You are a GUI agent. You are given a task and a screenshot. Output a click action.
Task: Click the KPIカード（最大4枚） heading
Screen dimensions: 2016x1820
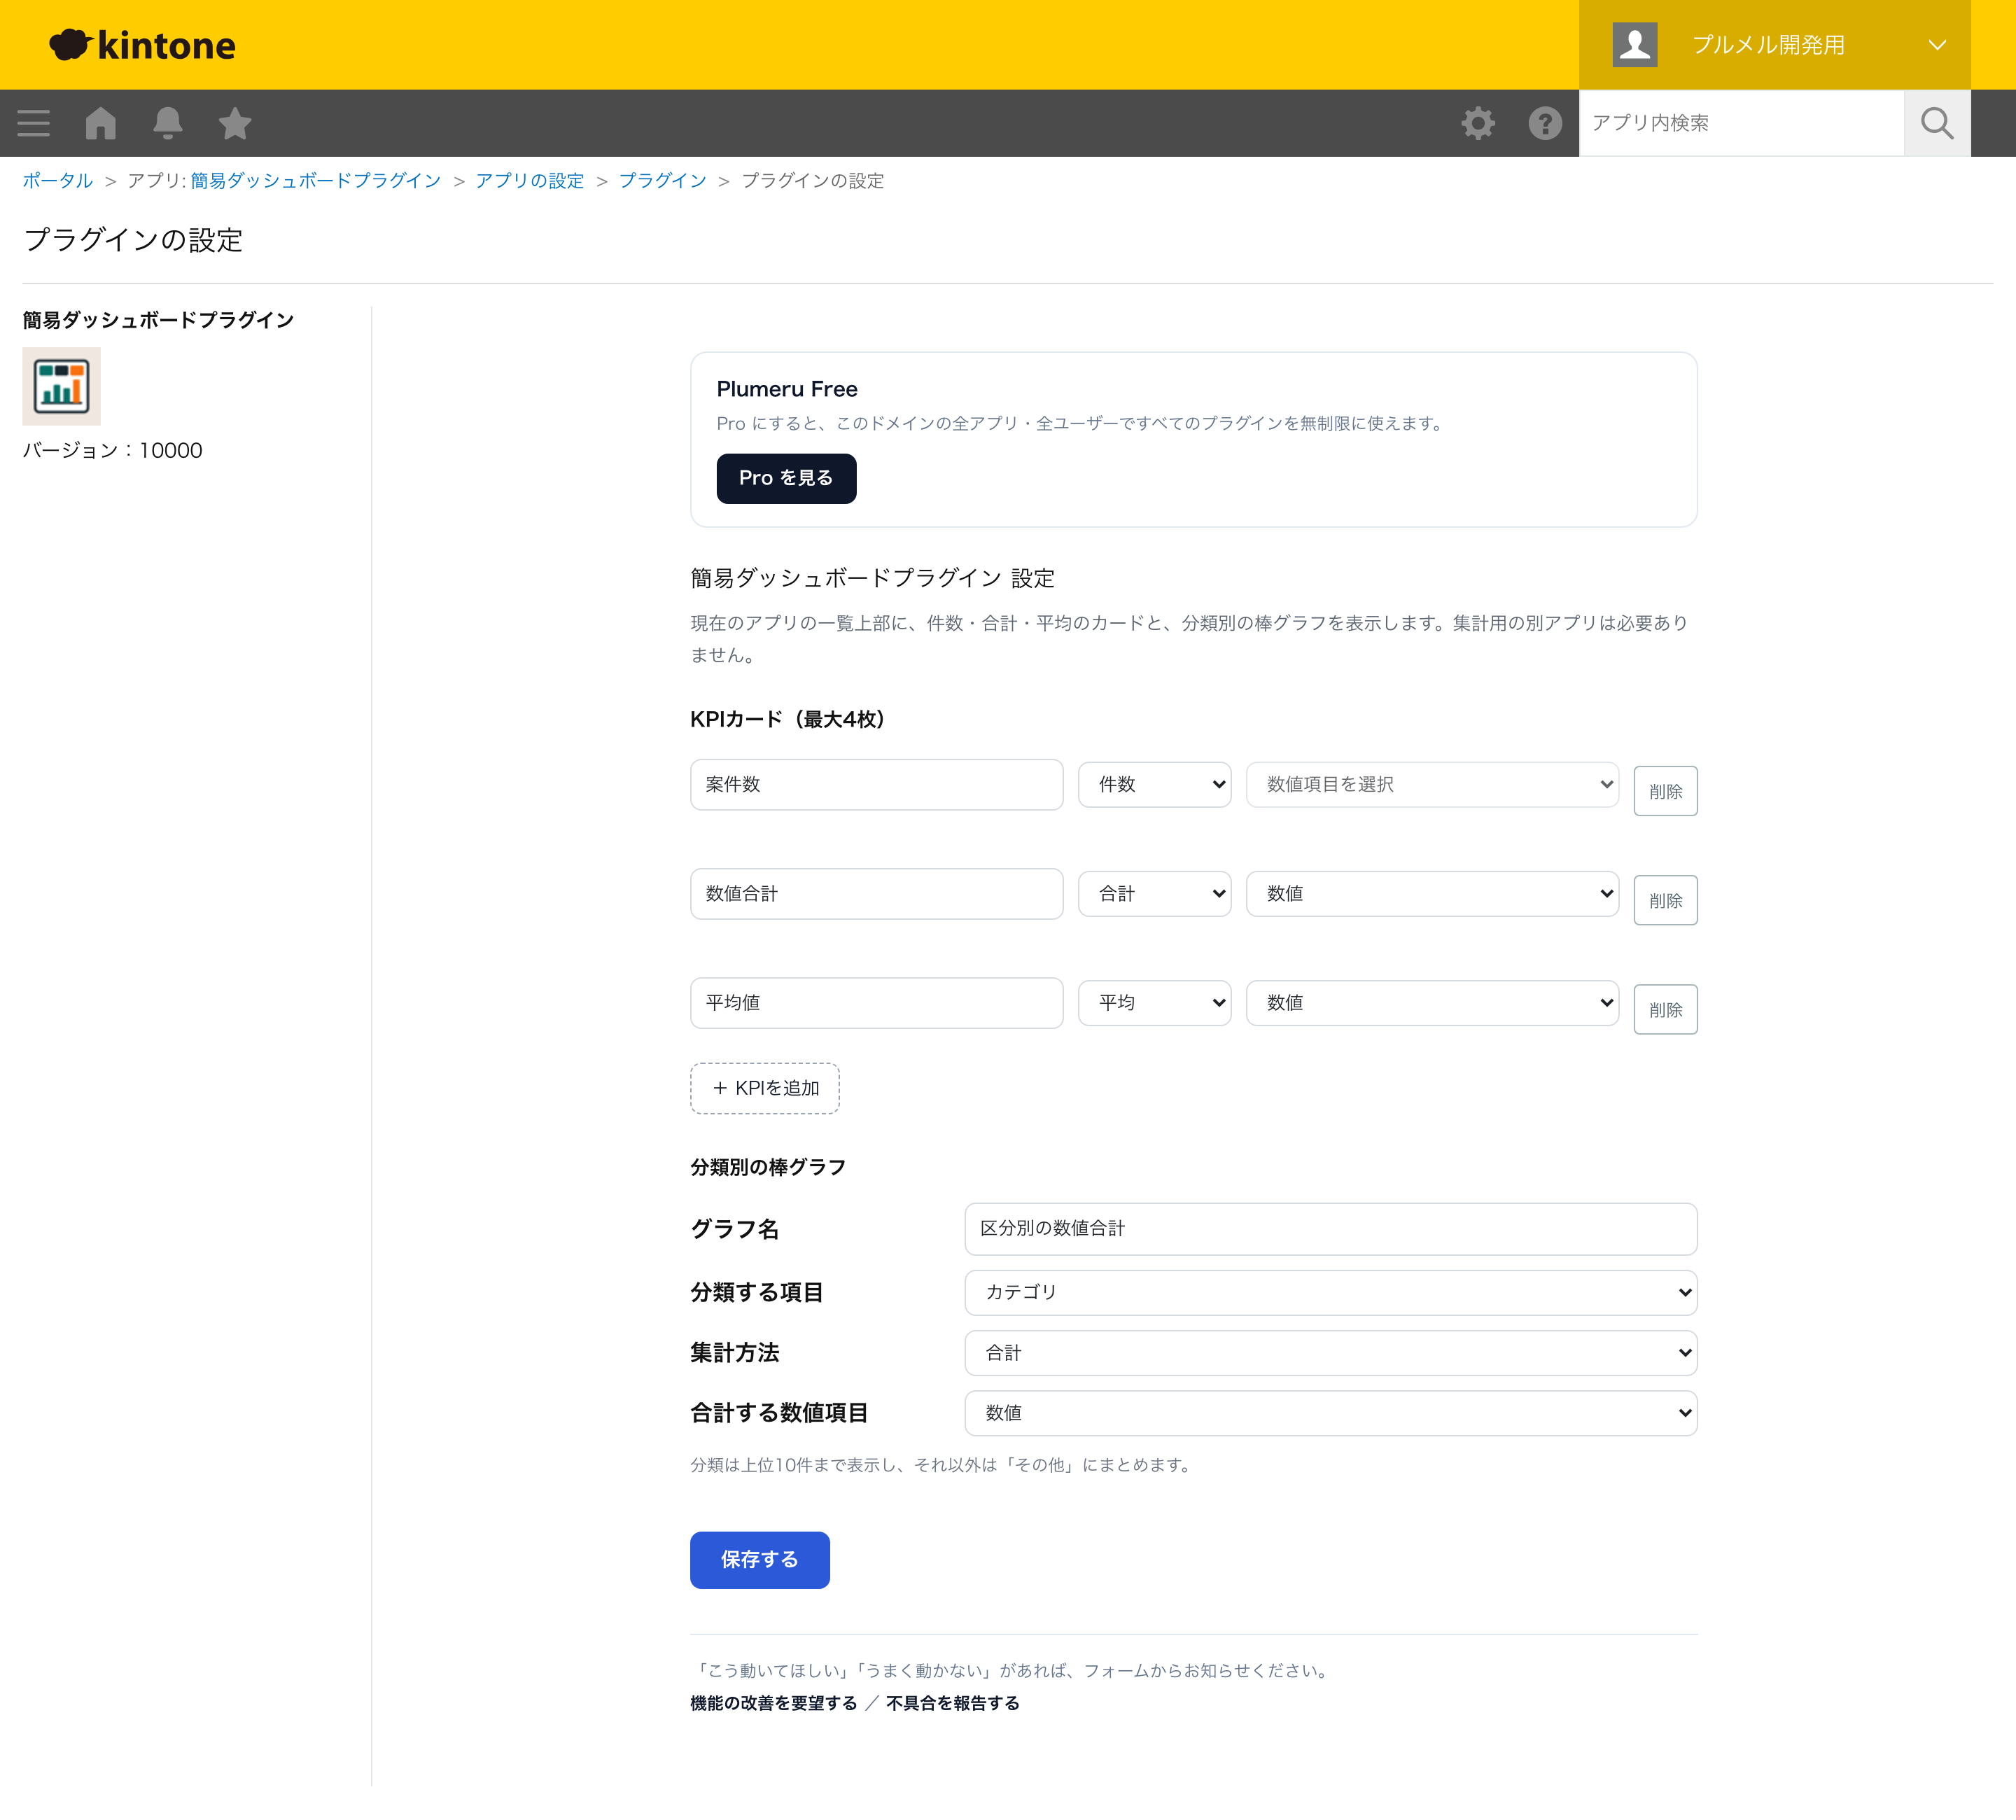coord(787,719)
